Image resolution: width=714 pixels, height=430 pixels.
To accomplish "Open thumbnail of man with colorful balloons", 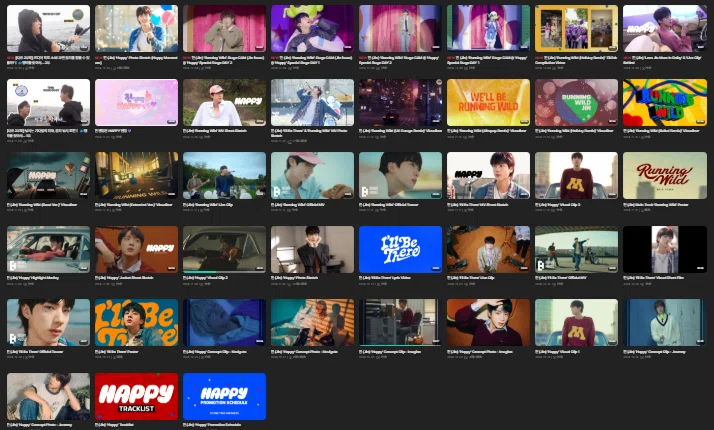I will (137, 28).
